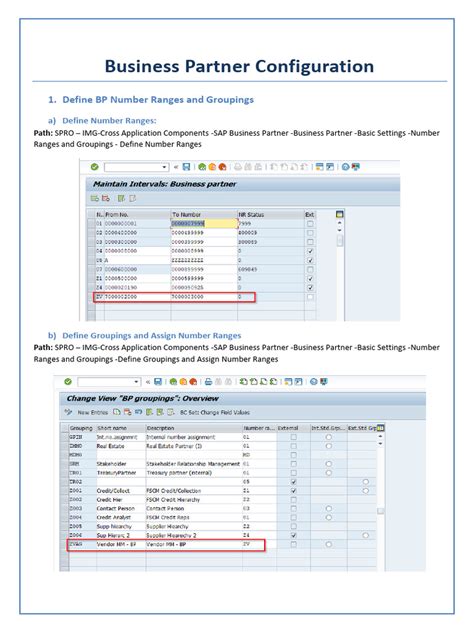This screenshot has height=632, width=474.
Task: Open table settings icon of intervals table
Action: point(340,214)
